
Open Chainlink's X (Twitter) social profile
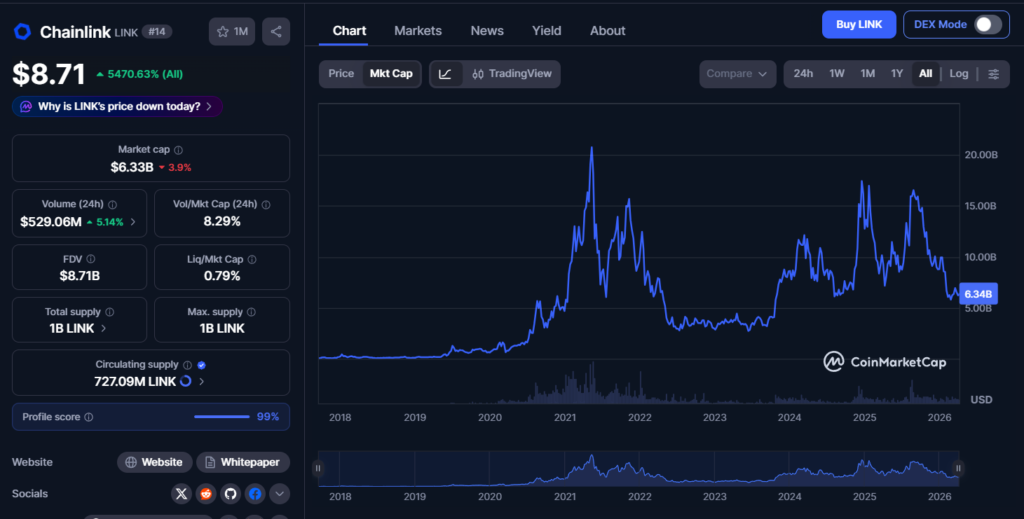click(181, 493)
